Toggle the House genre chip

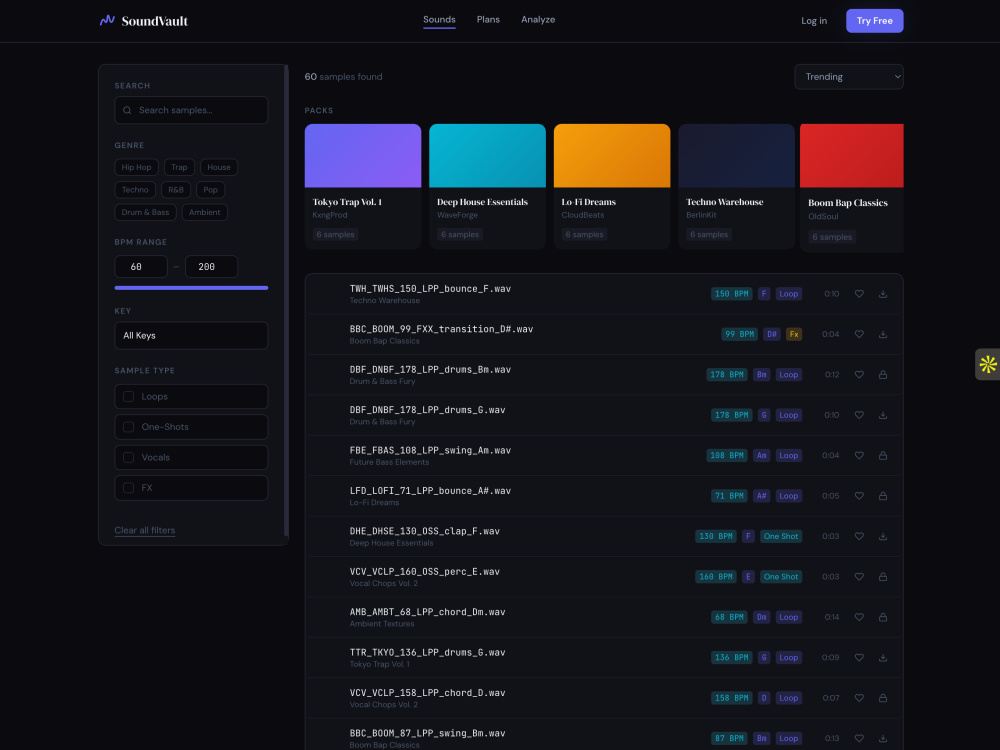[x=219, y=167]
